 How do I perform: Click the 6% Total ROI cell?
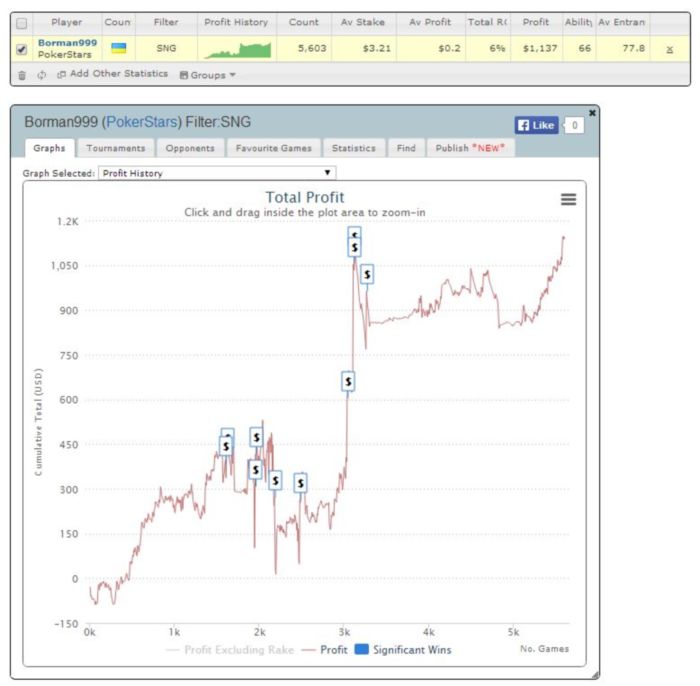tap(488, 48)
